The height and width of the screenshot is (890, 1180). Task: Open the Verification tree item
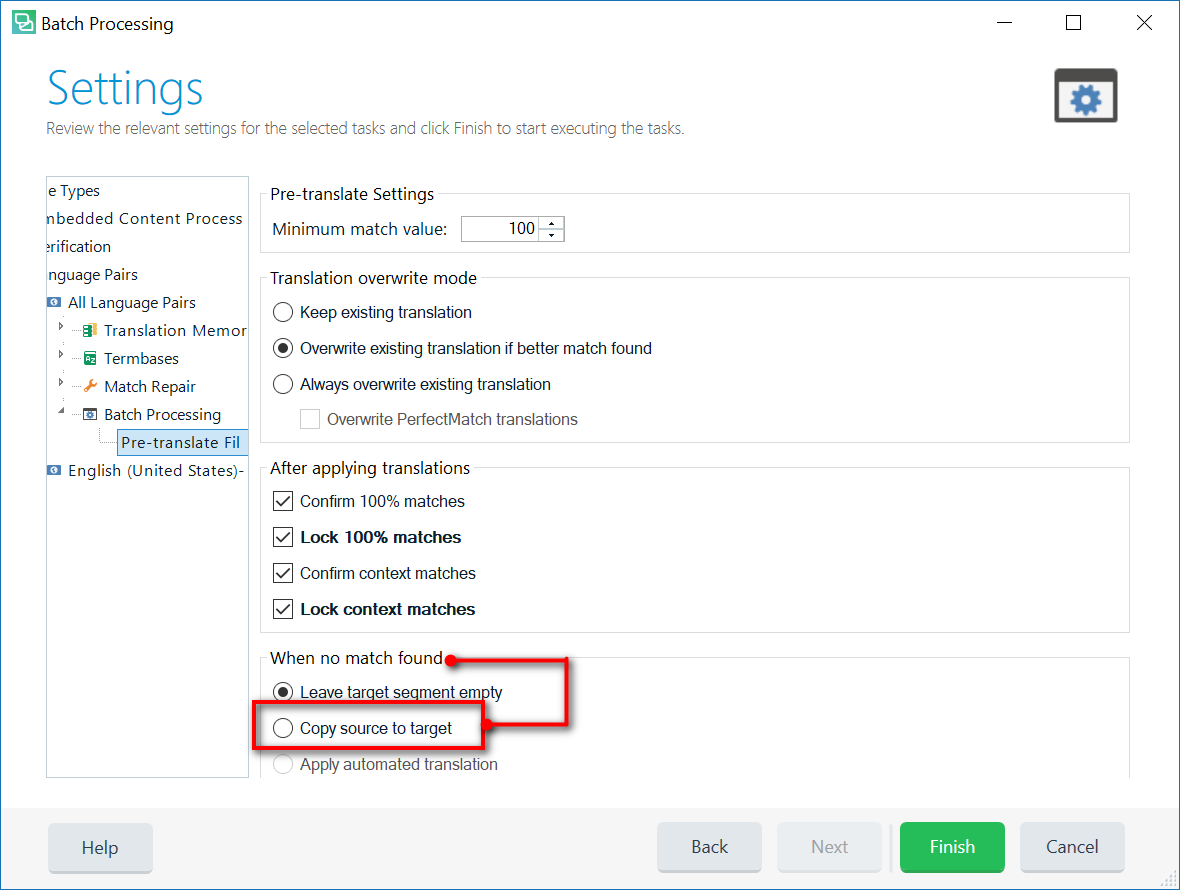click(x=78, y=247)
